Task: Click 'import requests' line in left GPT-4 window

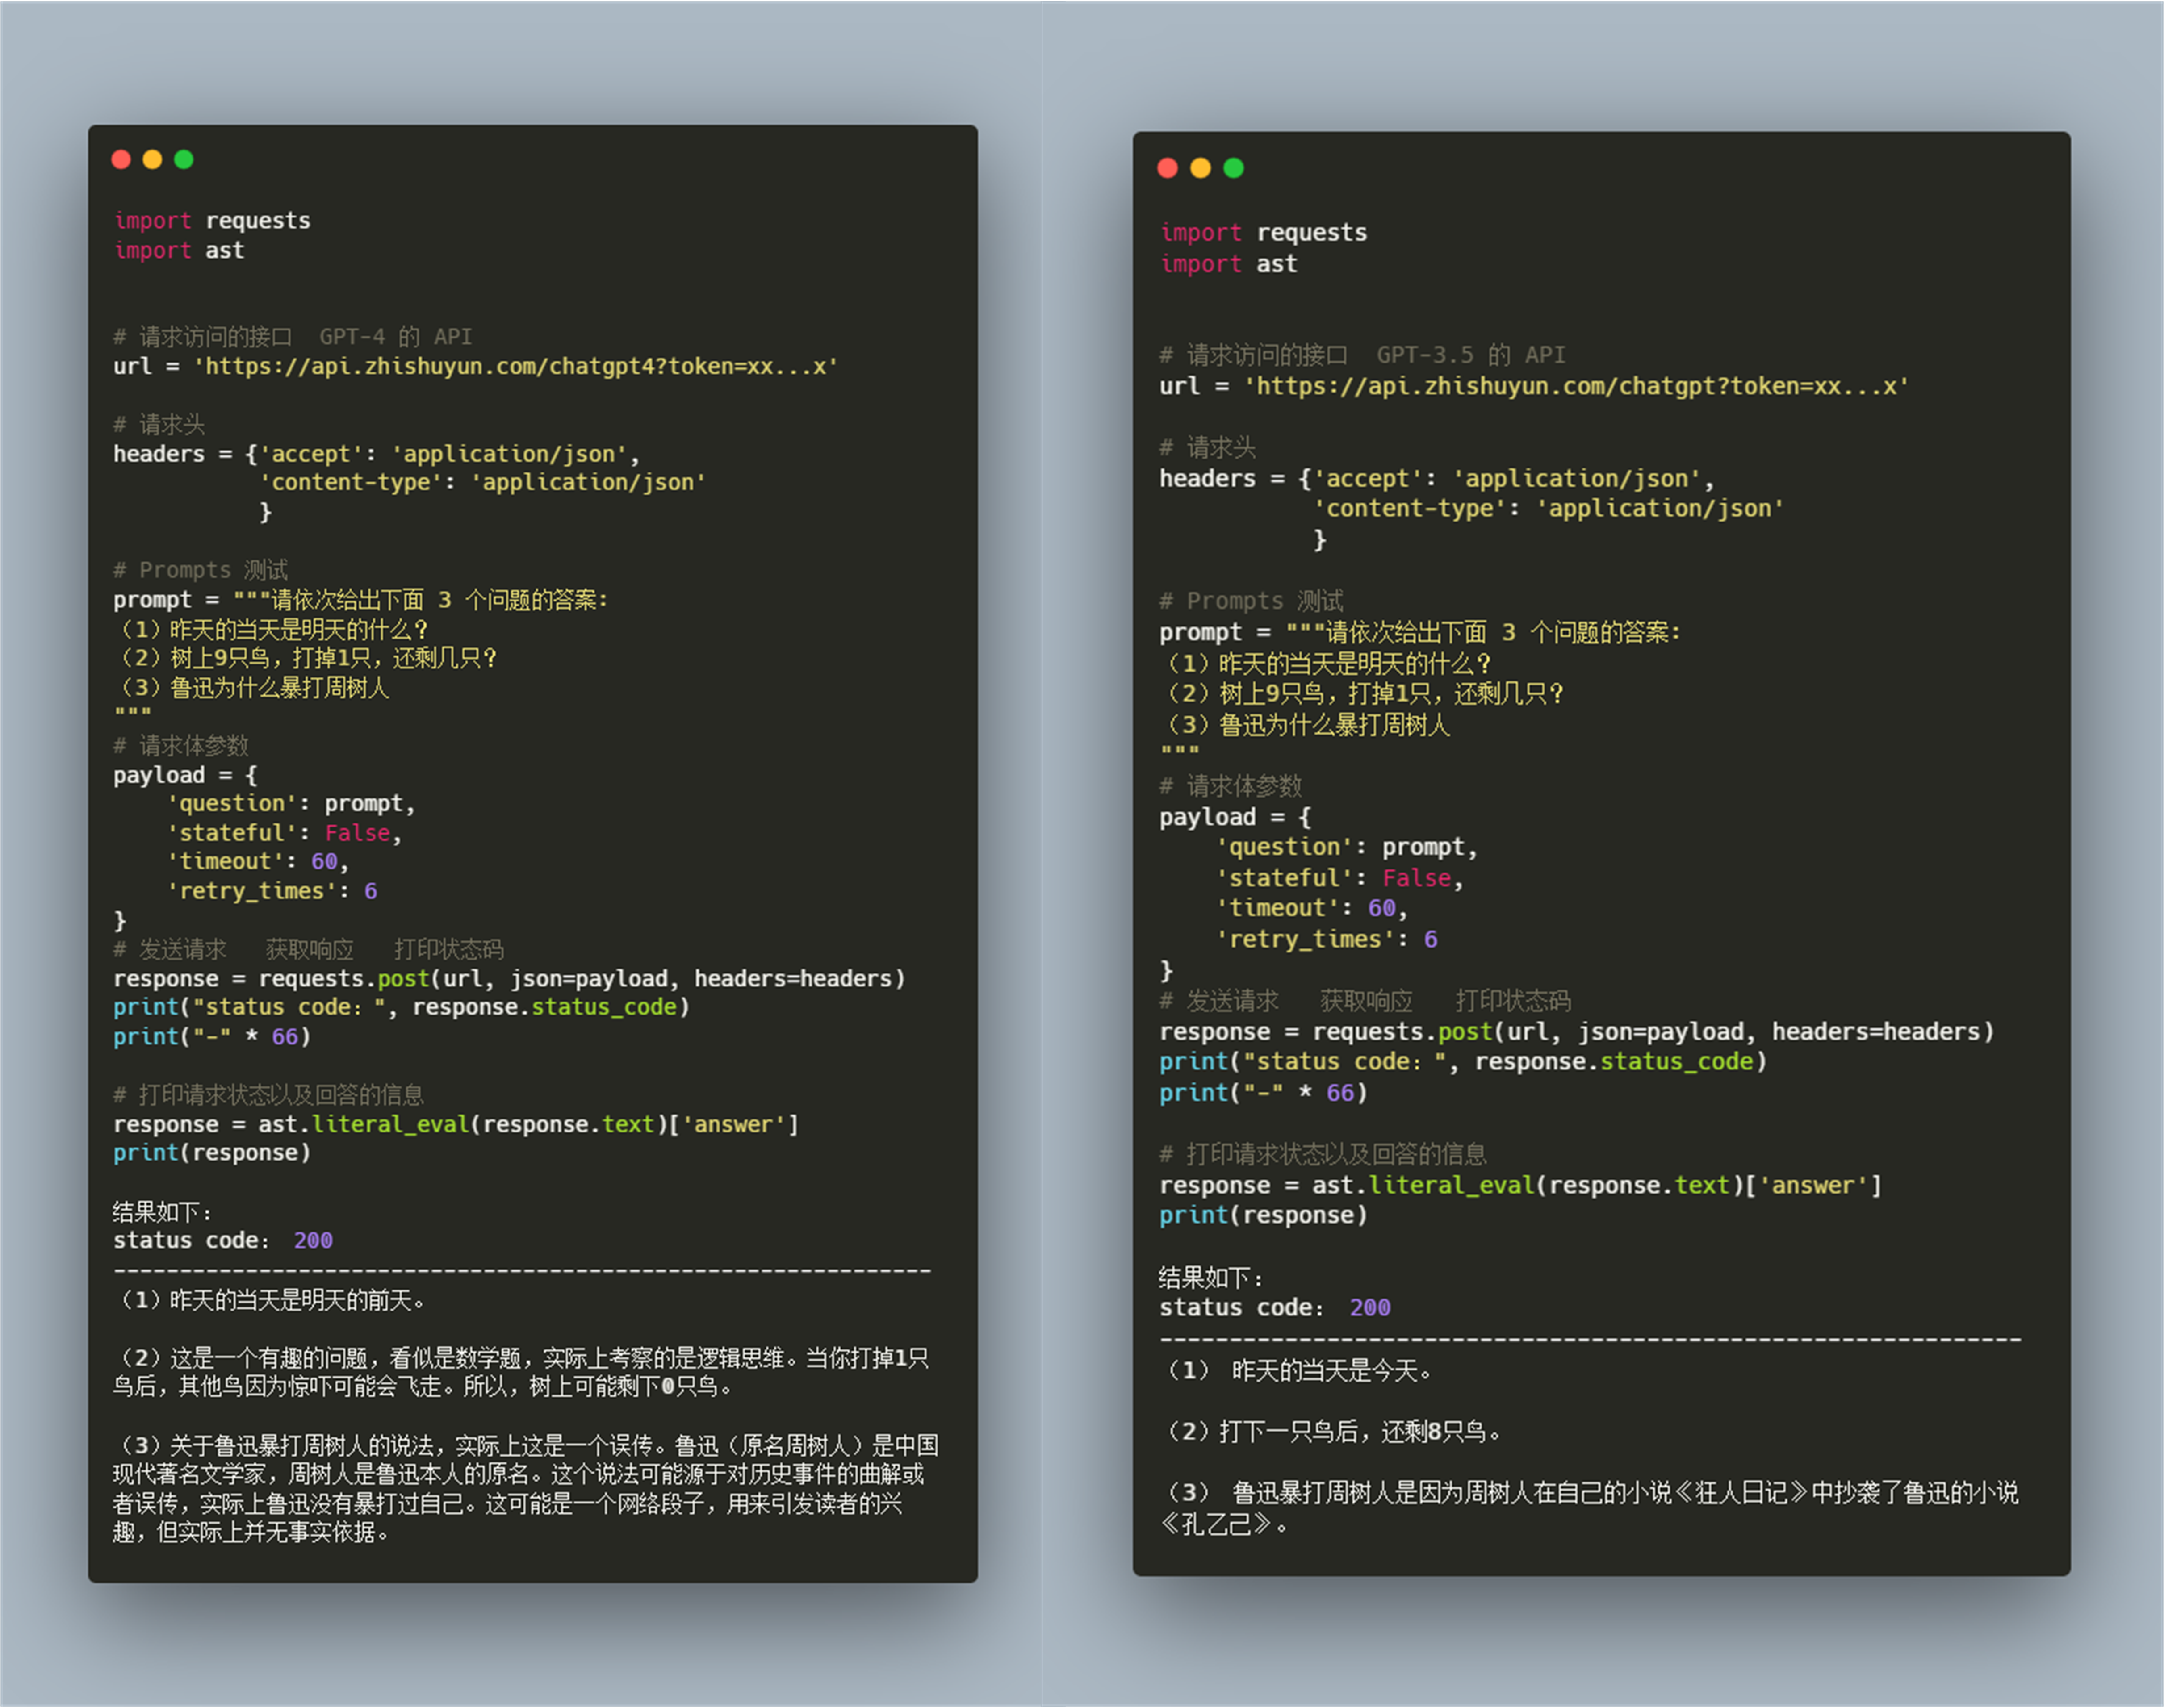Action: (x=212, y=221)
